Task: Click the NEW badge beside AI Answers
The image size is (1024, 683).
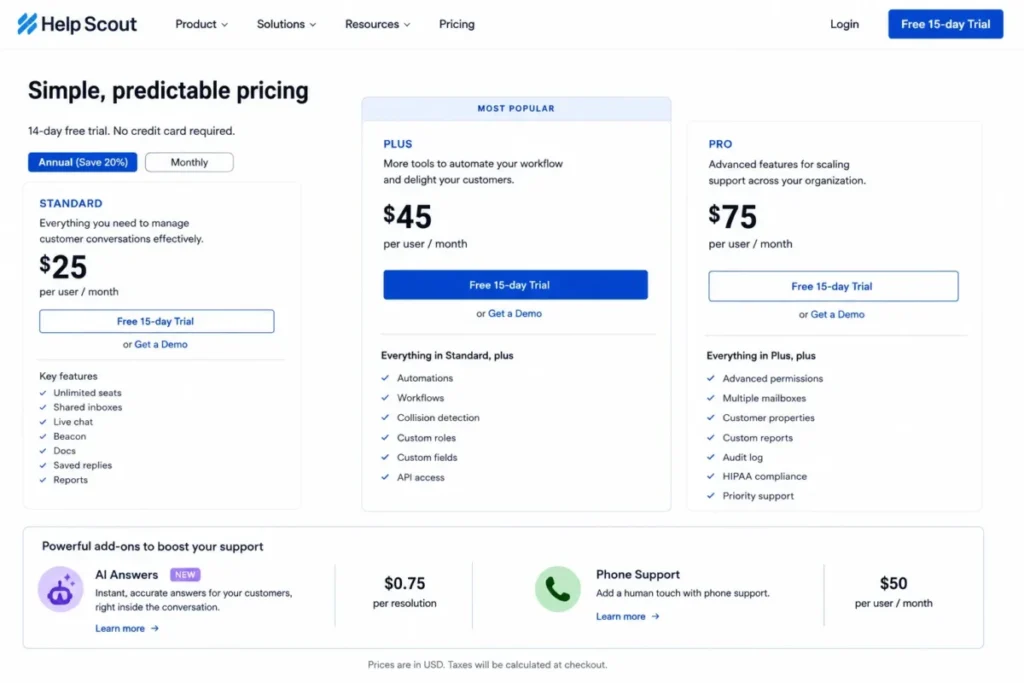Action: click(x=185, y=575)
